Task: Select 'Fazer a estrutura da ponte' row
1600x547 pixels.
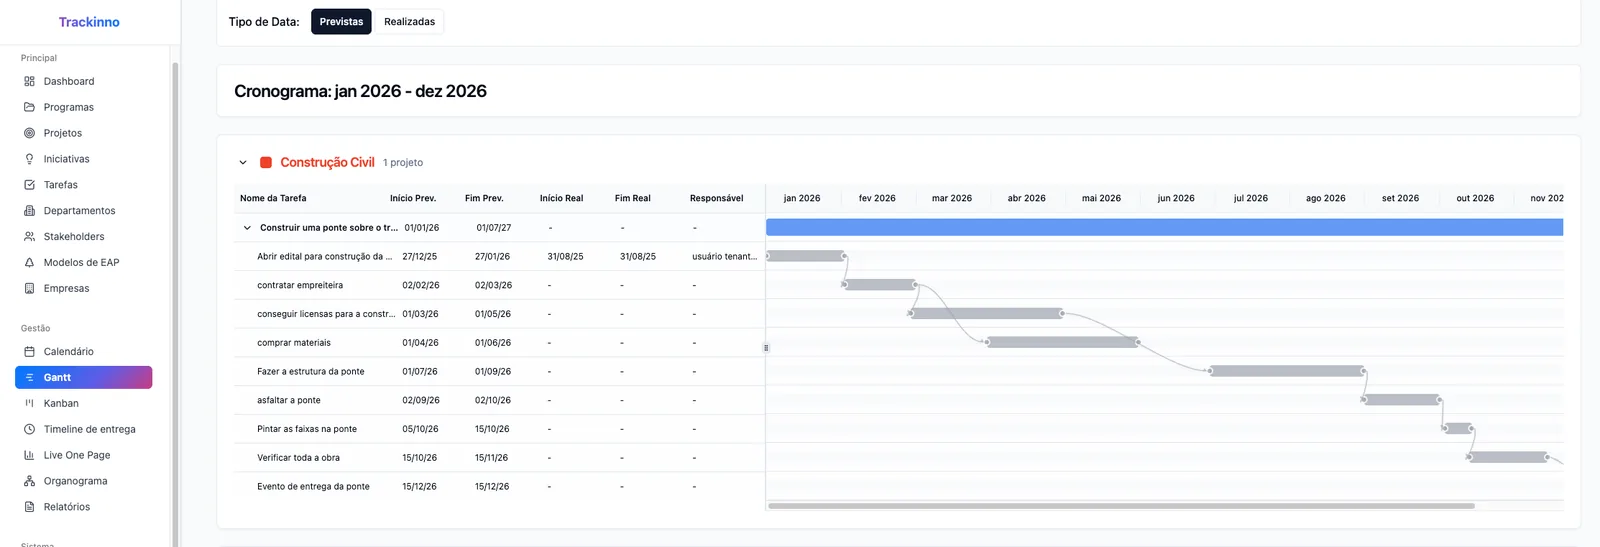Action: click(x=499, y=372)
